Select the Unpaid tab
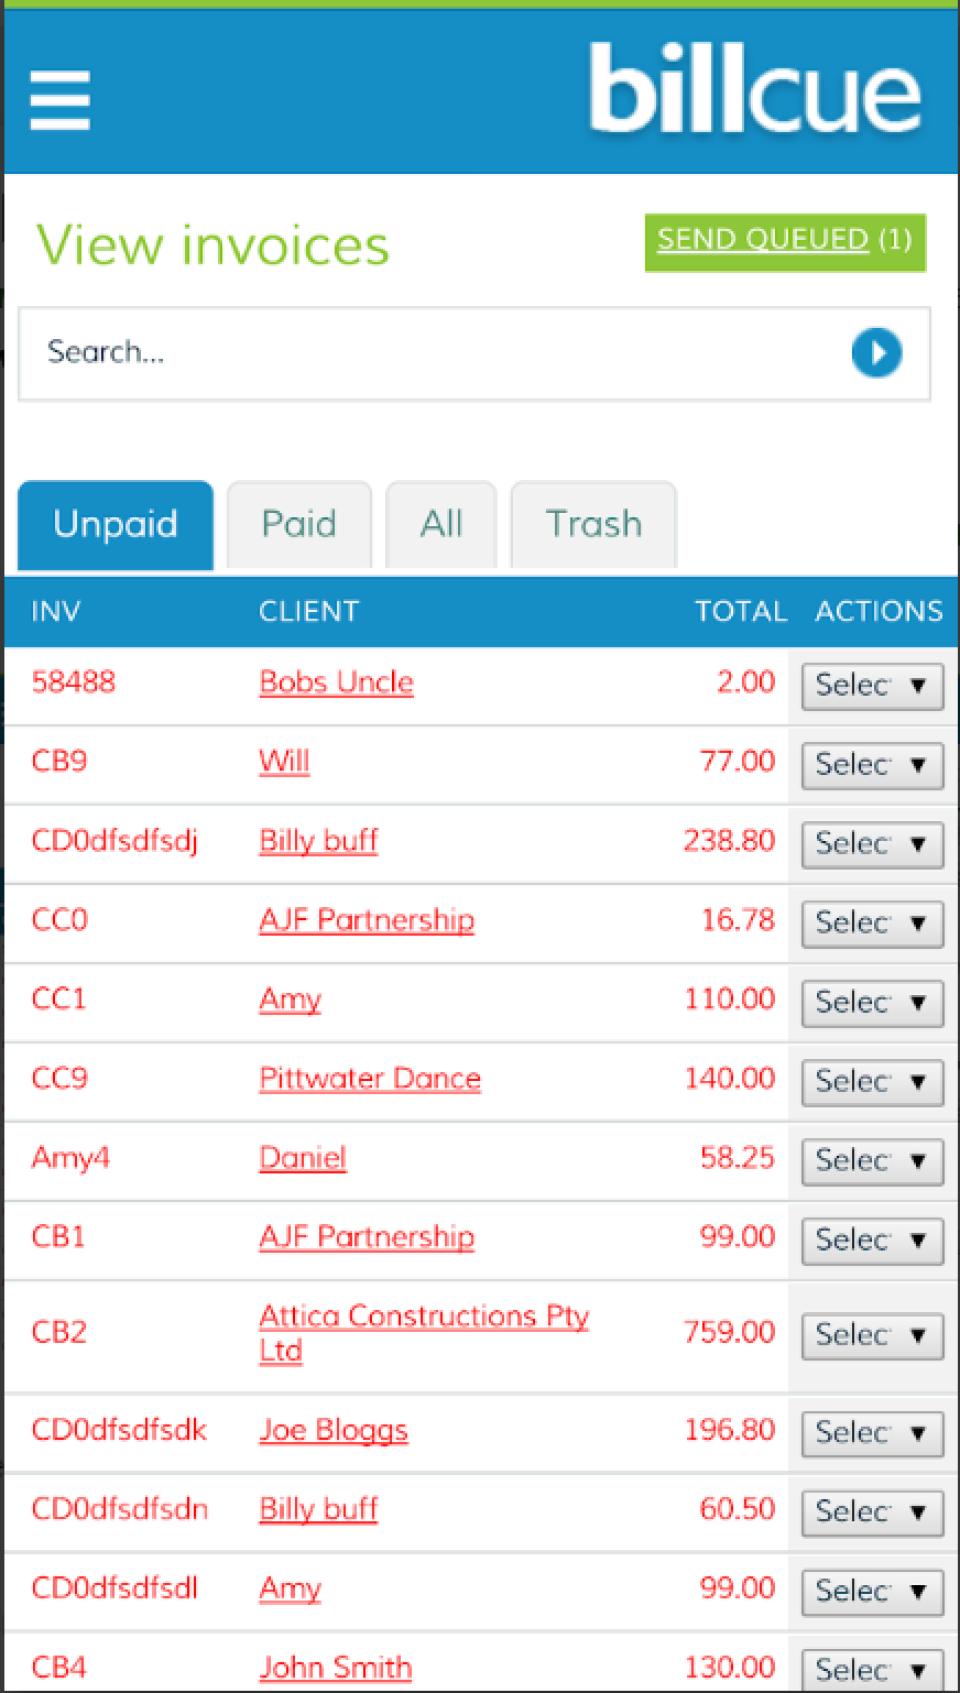 [116, 525]
